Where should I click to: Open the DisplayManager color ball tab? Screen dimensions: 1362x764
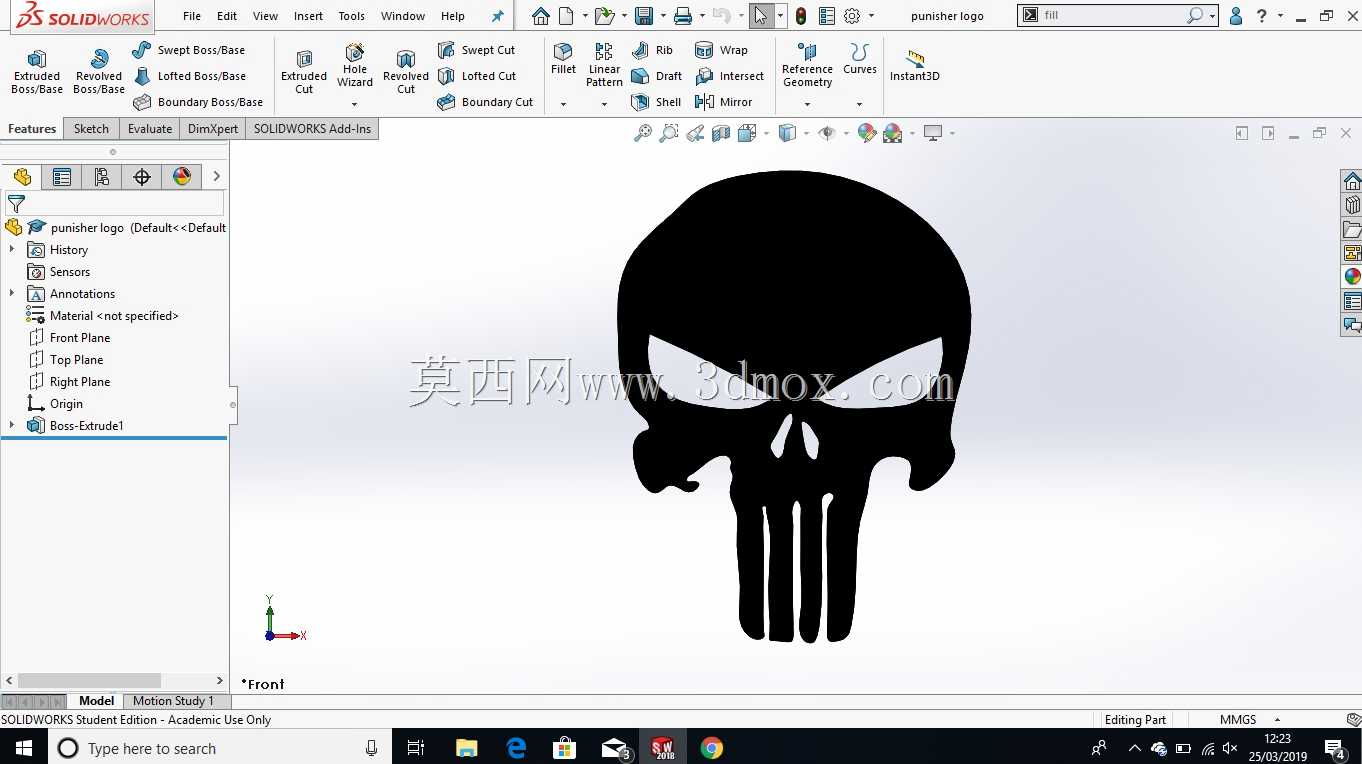click(x=182, y=177)
